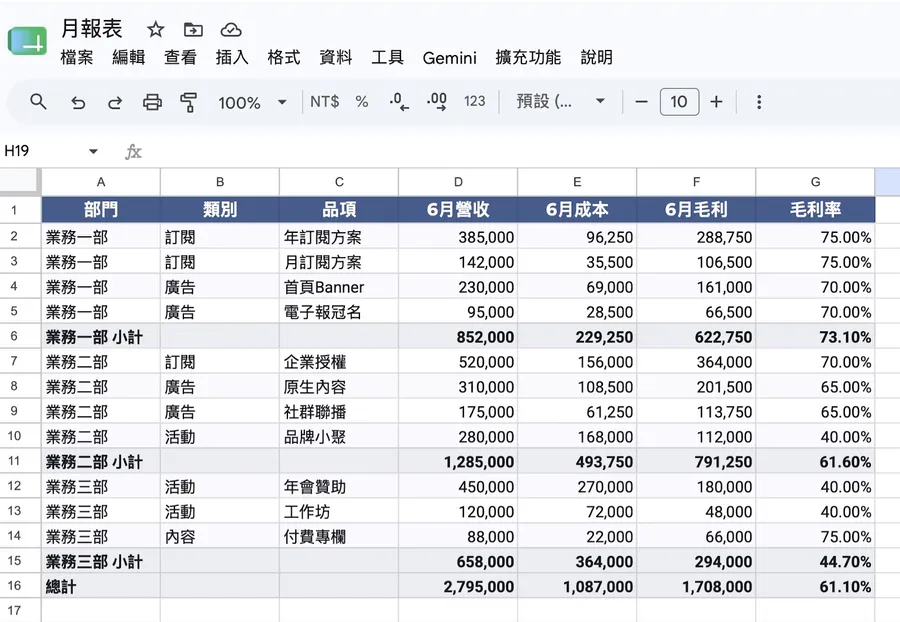This screenshot has height=622, width=900.
Task: Open the 插入 menu
Action: pyautogui.click(x=231, y=57)
